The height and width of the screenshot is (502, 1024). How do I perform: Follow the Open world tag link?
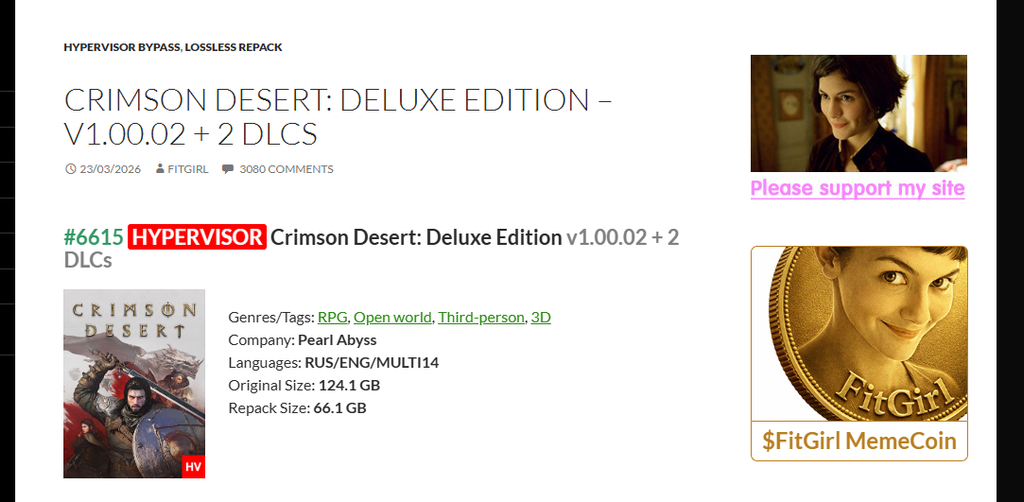pos(393,317)
